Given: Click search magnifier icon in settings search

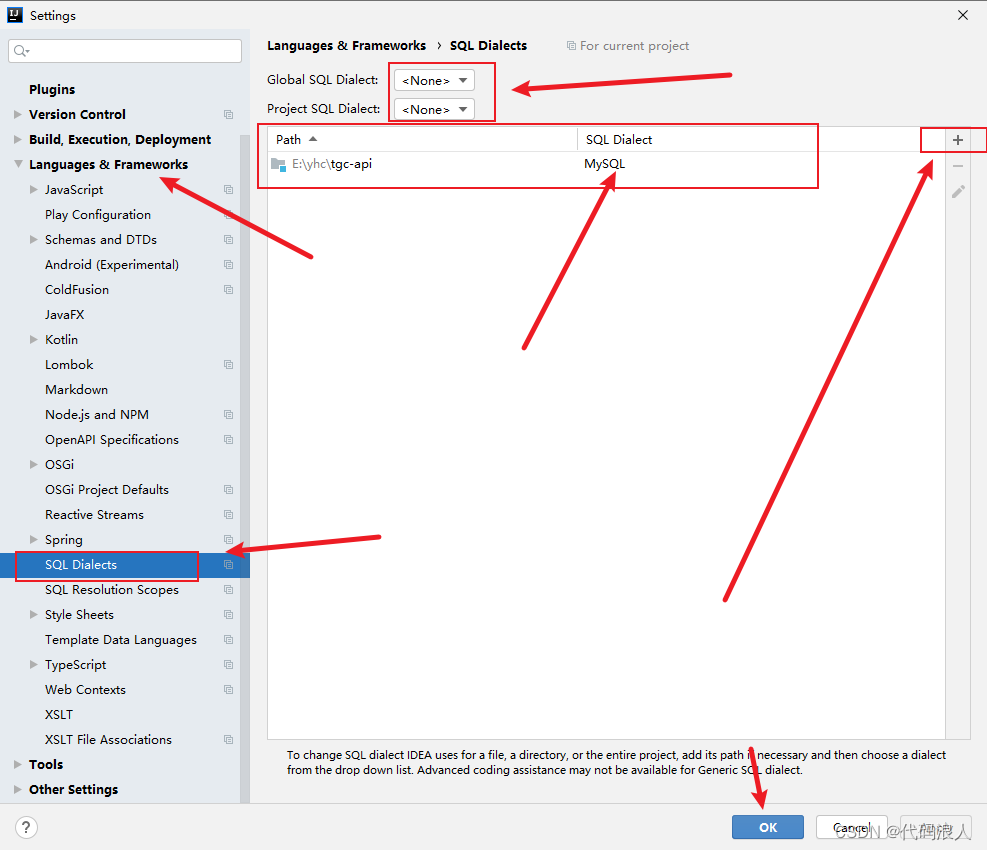Looking at the screenshot, I should 21,51.
